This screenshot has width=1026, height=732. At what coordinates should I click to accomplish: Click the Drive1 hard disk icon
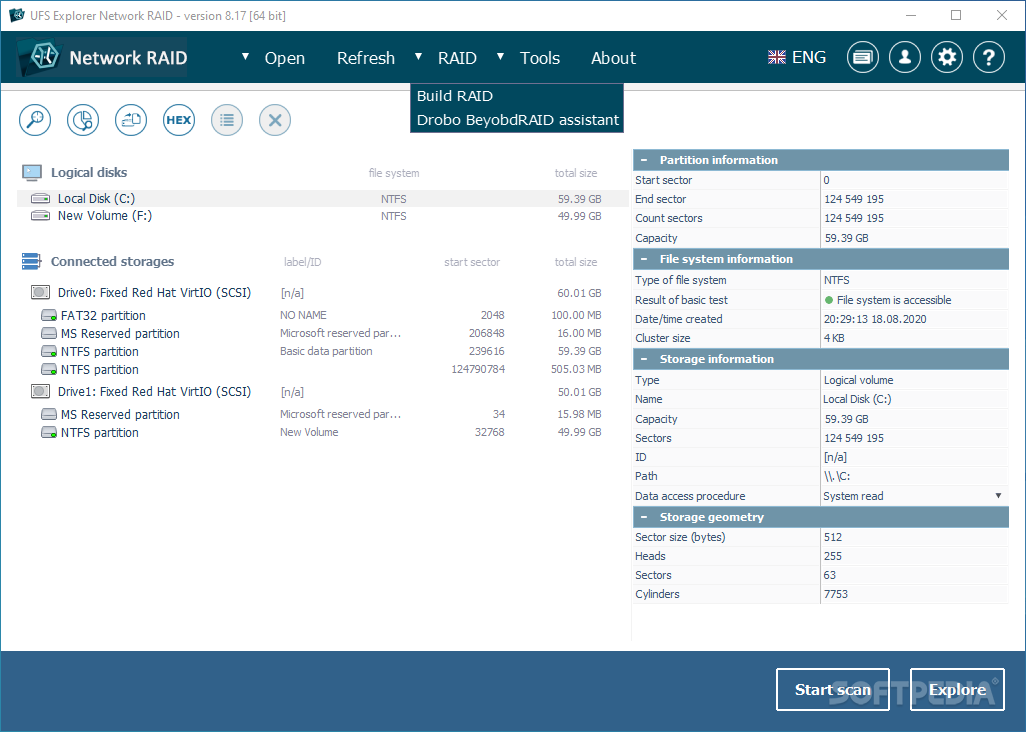click(41, 391)
